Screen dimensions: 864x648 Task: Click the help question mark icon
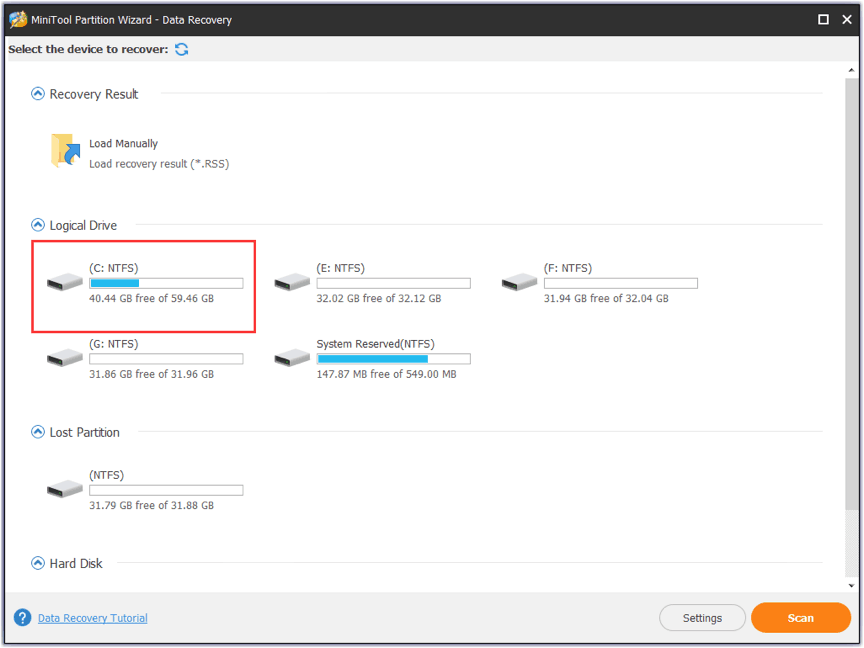22,618
